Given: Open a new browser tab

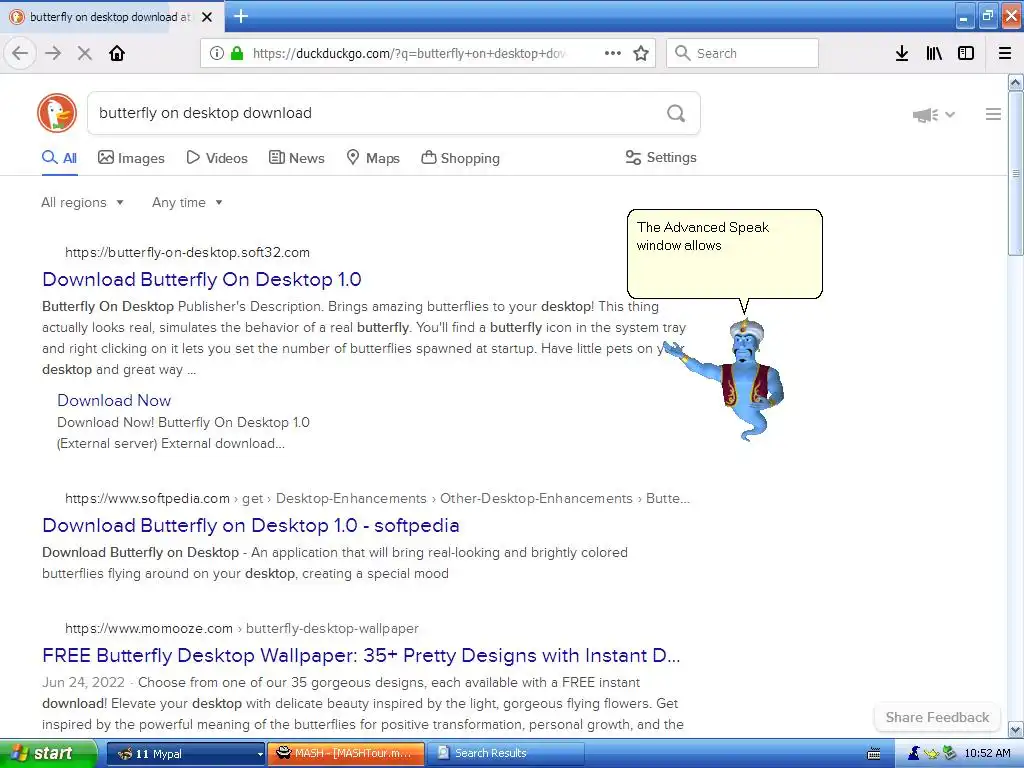Looking at the screenshot, I should pos(241,16).
